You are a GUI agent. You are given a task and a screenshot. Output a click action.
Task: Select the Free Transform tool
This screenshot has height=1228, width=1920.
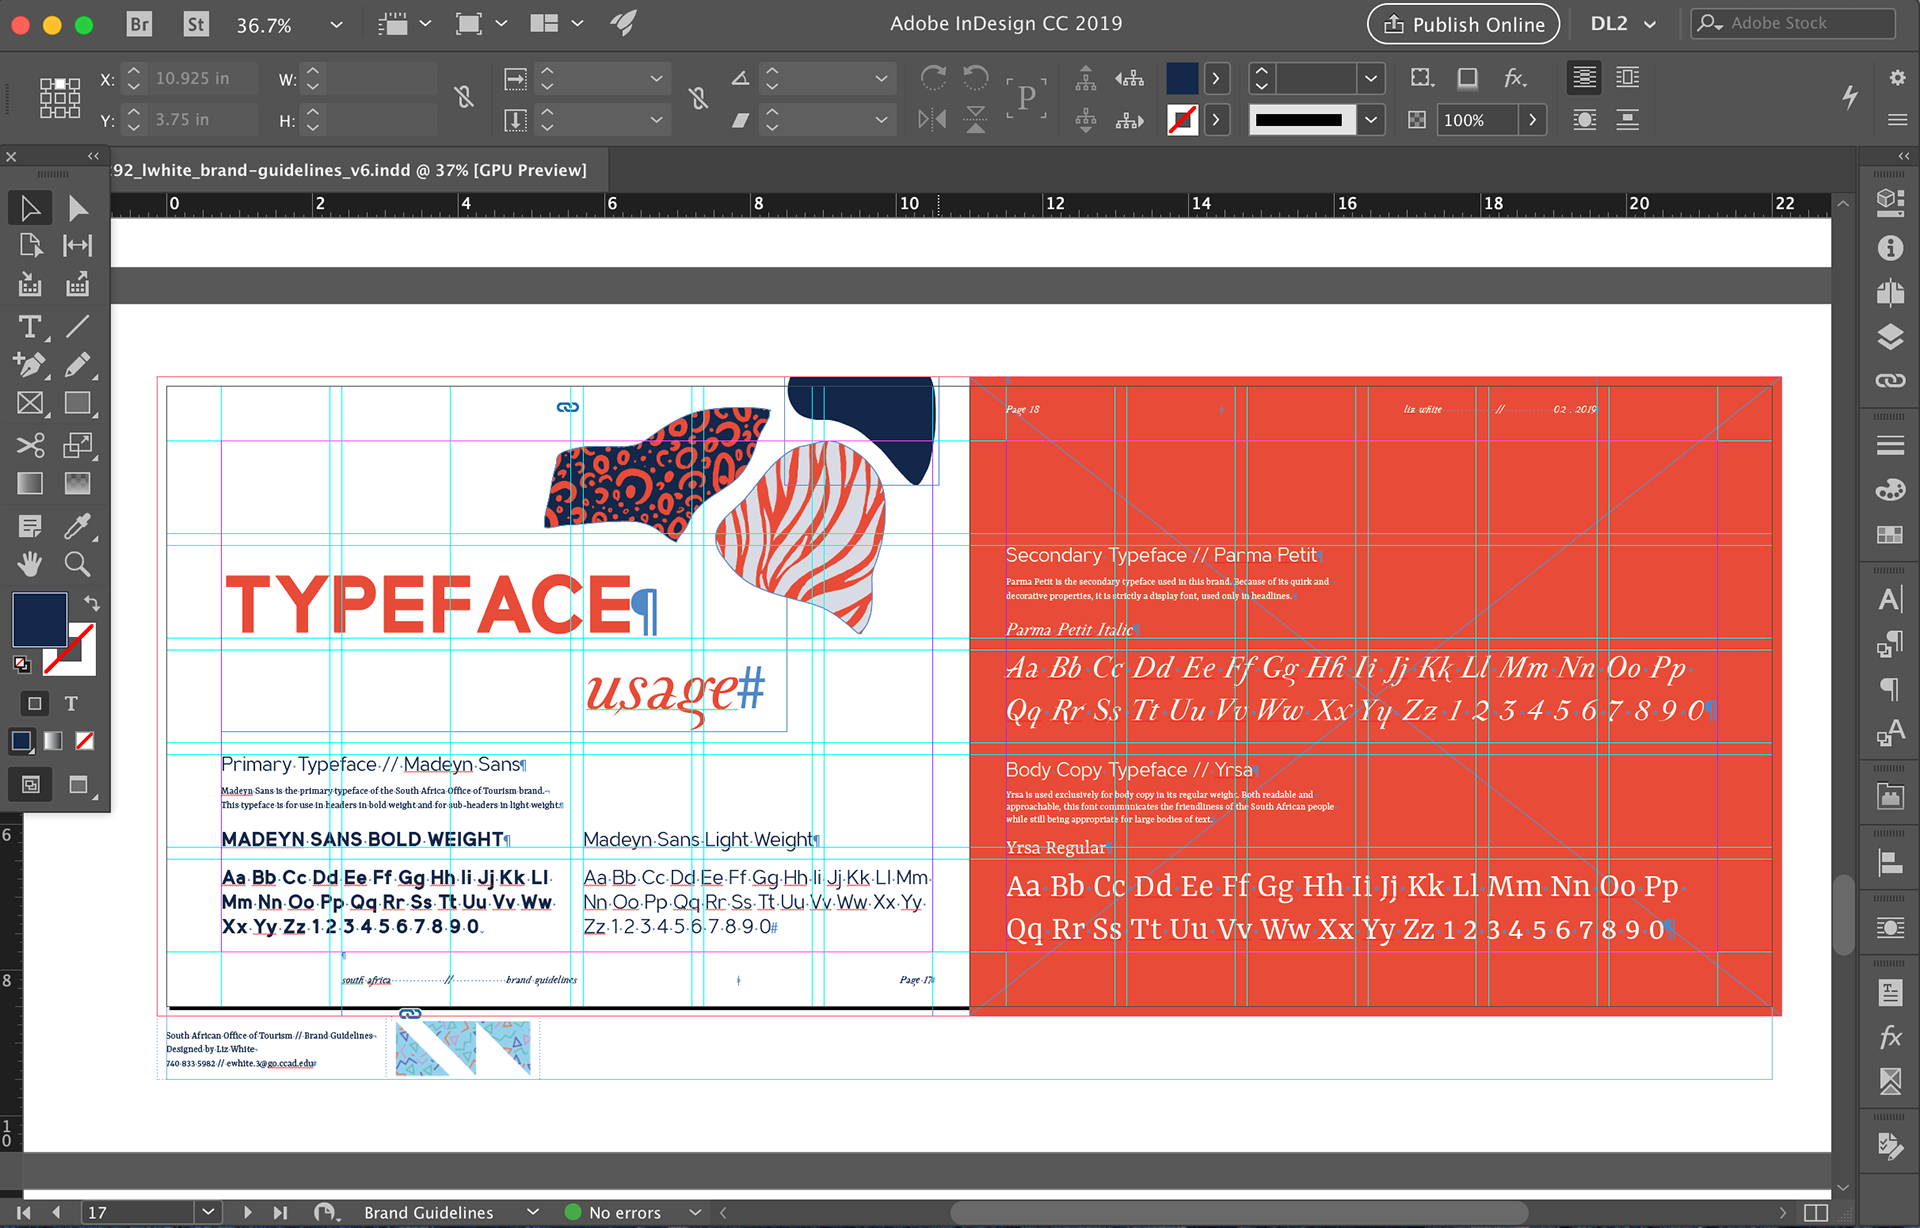pos(78,445)
